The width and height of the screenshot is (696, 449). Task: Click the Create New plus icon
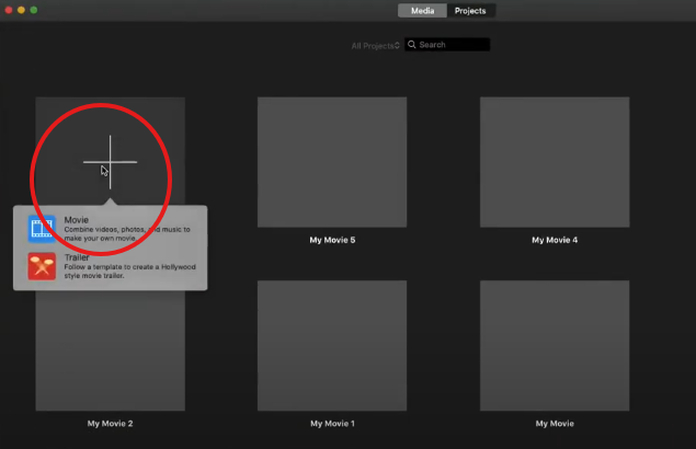[110, 162]
